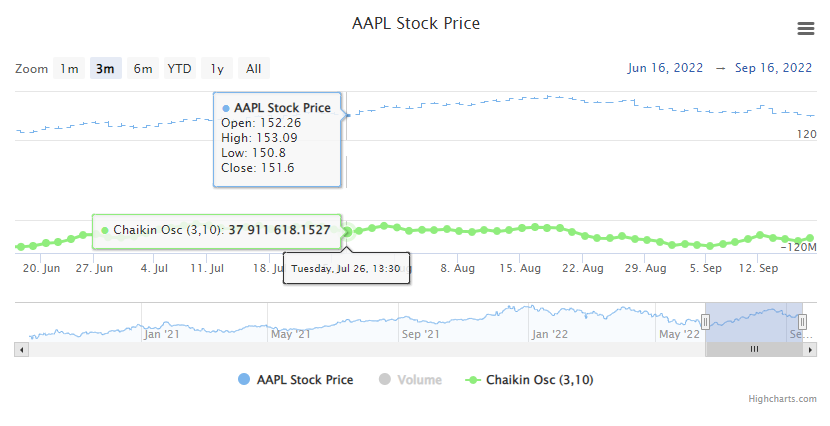Open the chart context menu hamburger icon

click(x=806, y=29)
